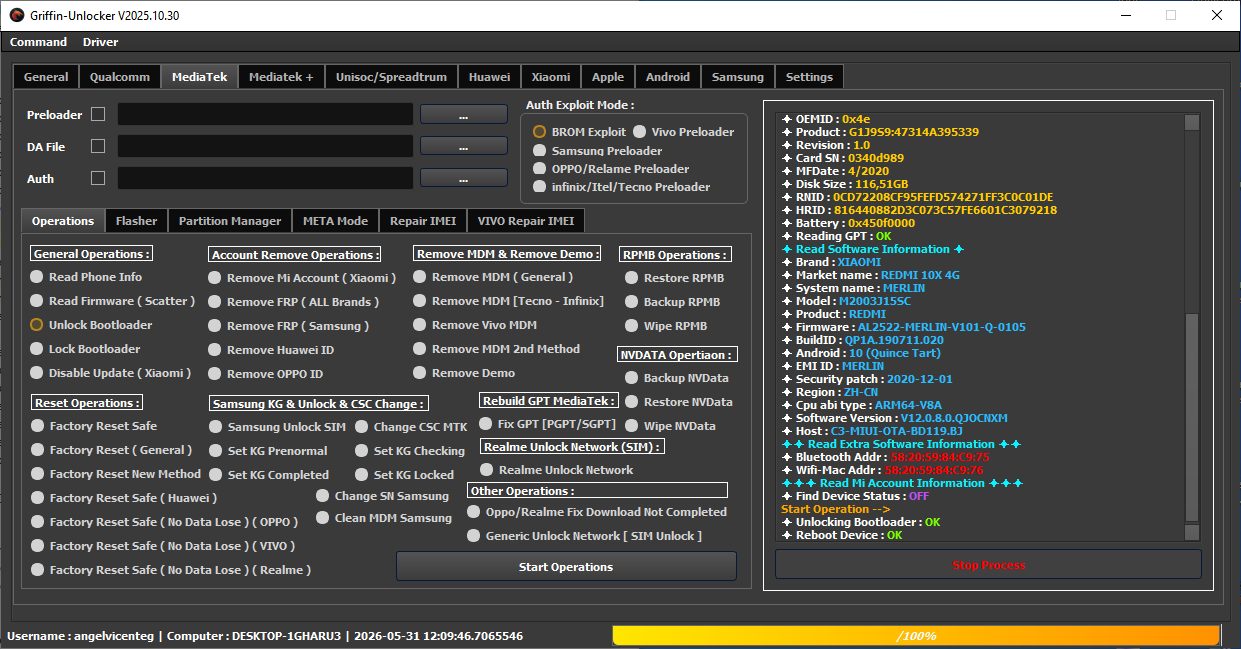
Task: Select Realme Unlock Network option
Action: (x=557, y=470)
